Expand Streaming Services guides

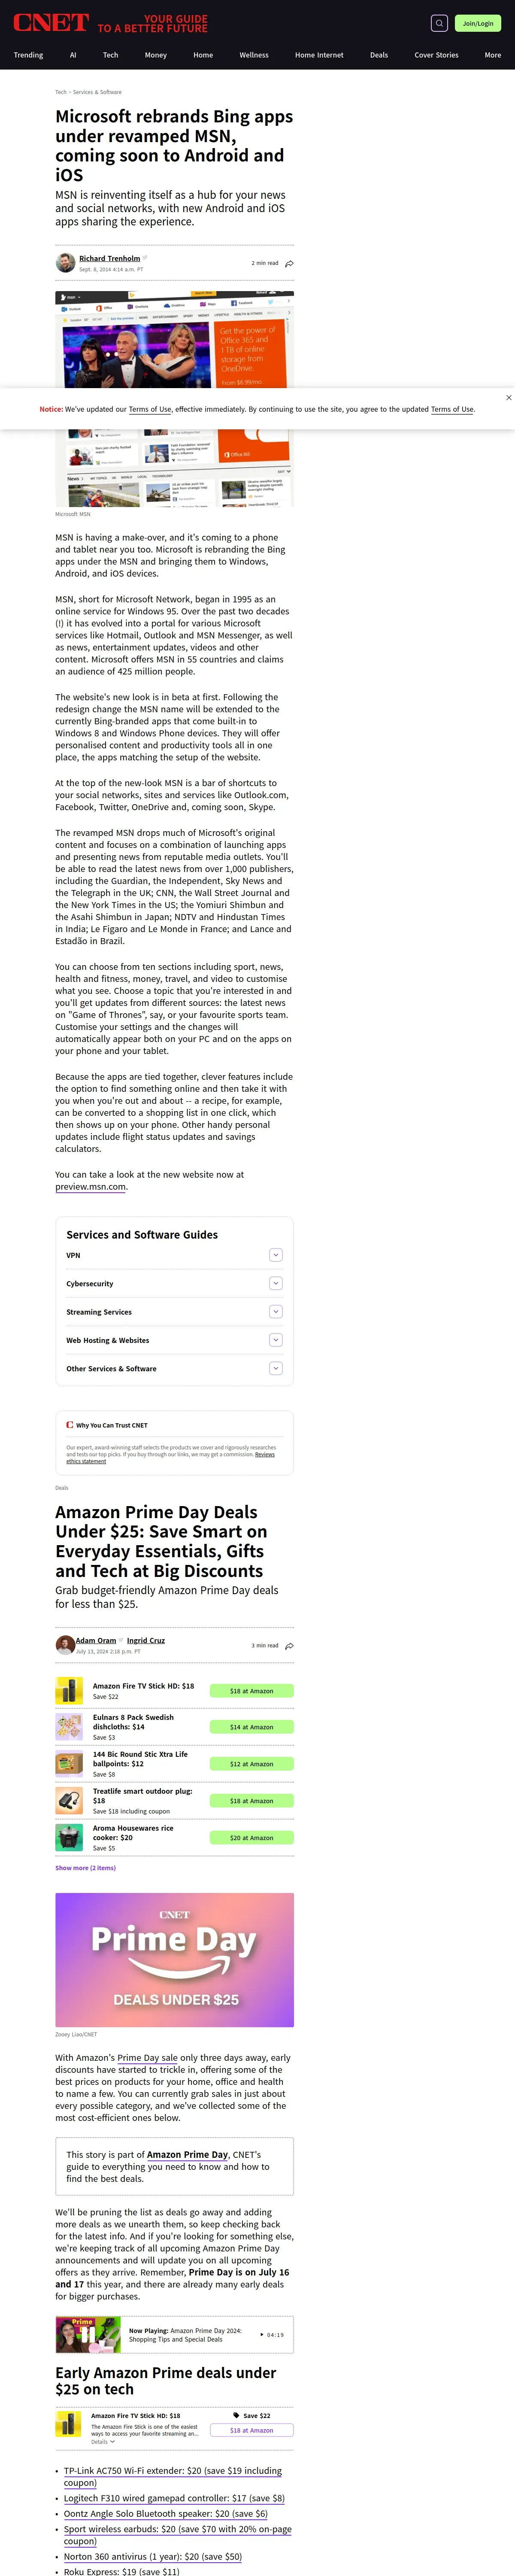[276, 1312]
